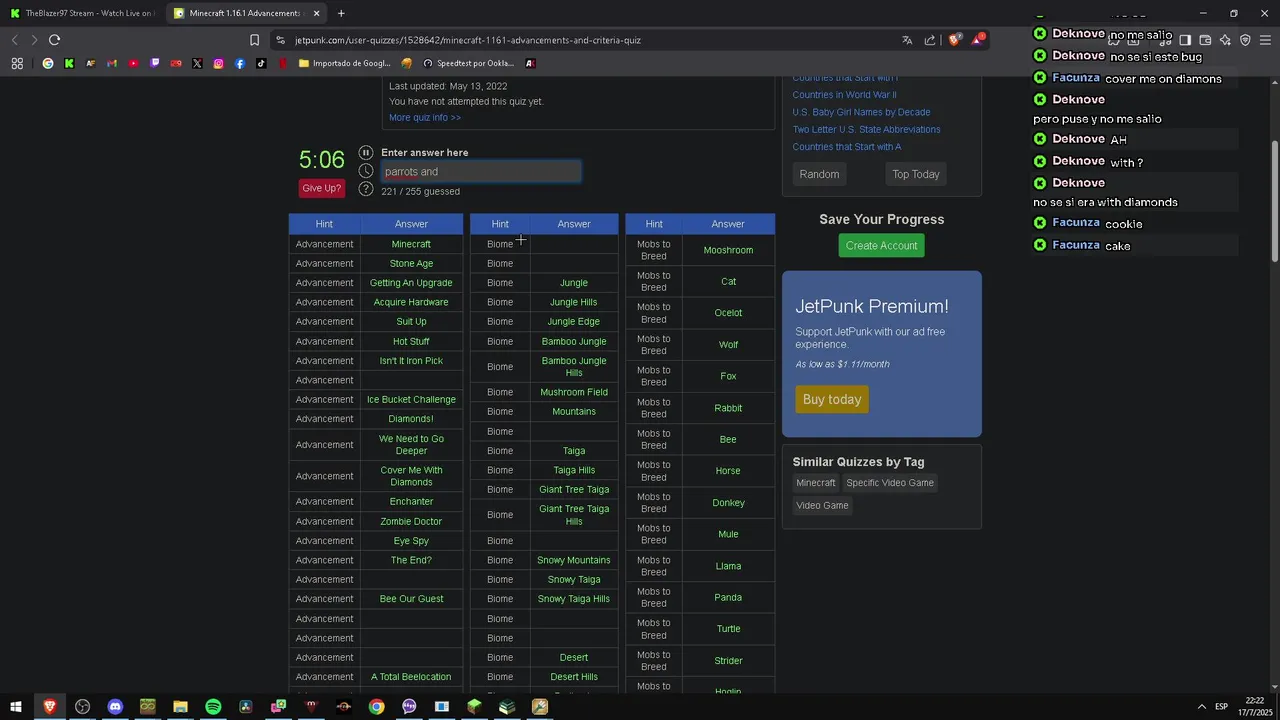Open Google bookmark icon
The height and width of the screenshot is (720, 1280).
click(48, 63)
